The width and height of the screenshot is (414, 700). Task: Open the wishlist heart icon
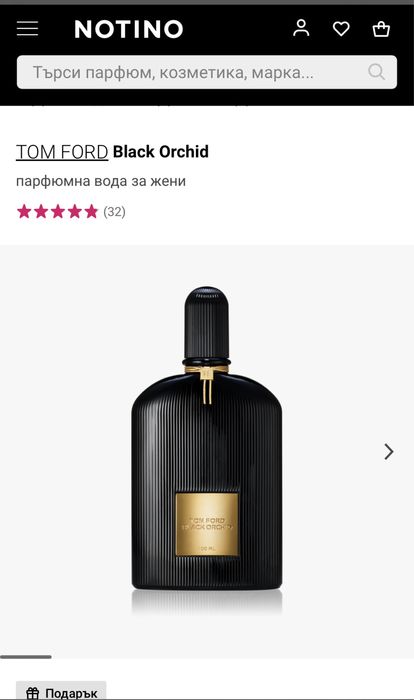click(341, 29)
